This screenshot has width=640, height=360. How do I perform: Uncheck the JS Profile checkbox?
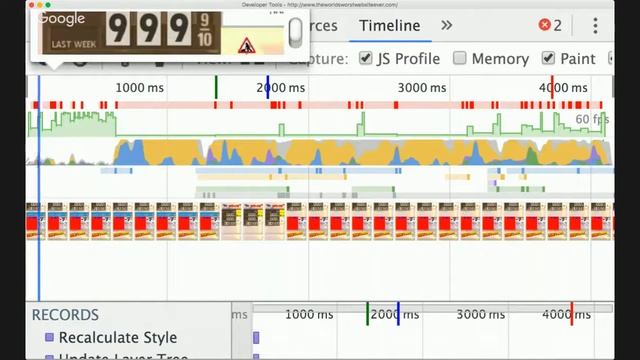pyautogui.click(x=365, y=58)
